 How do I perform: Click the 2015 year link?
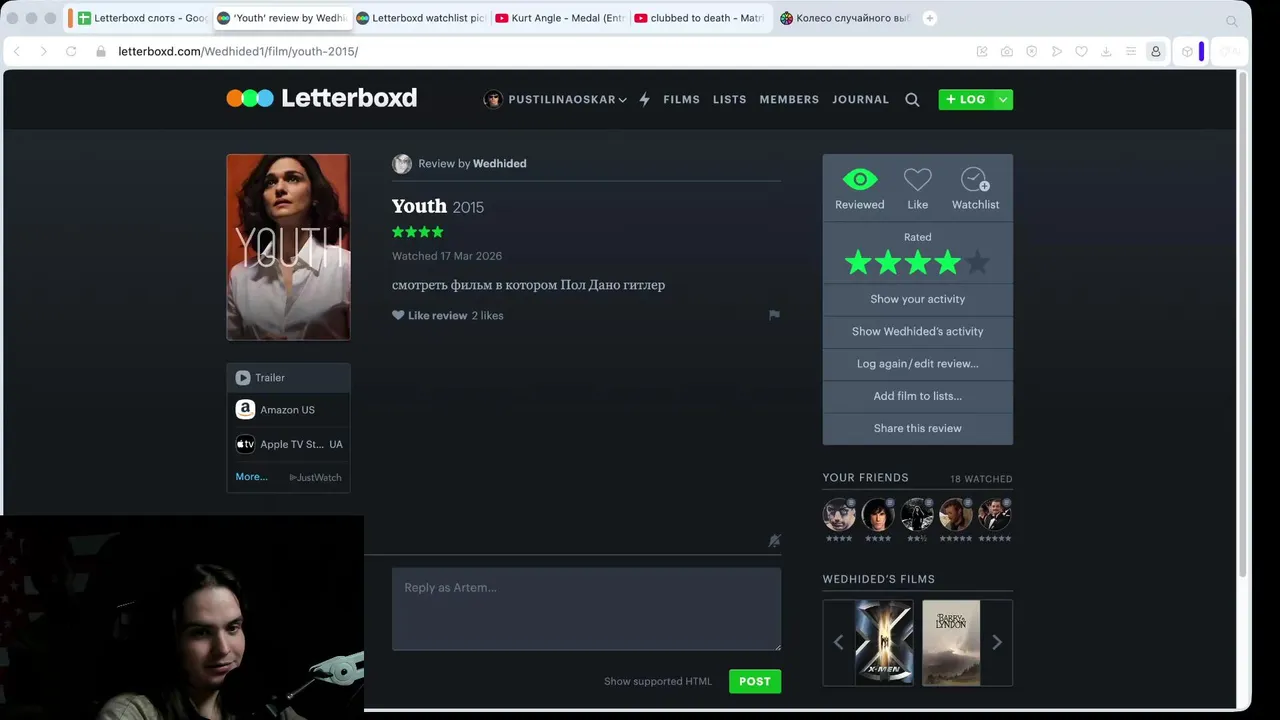click(x=468, y=208)
